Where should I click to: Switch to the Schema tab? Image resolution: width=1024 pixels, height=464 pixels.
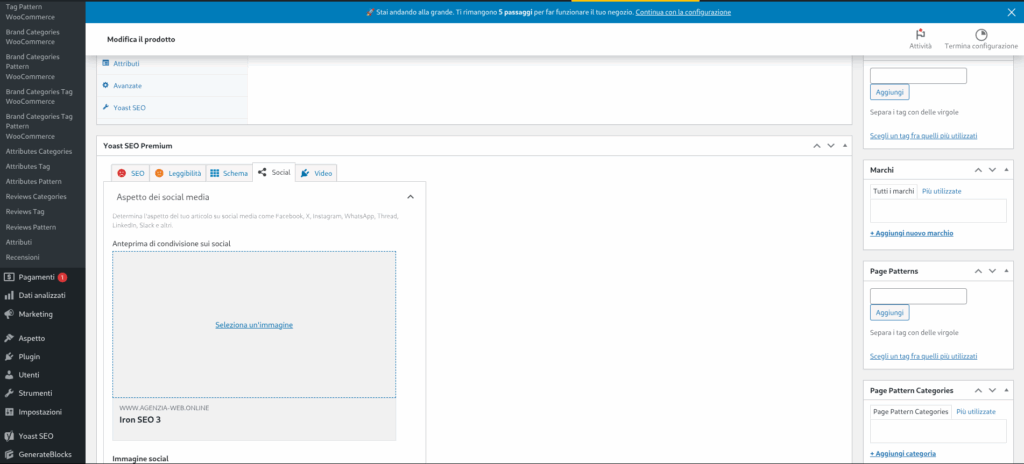click(x=229, y=173)
